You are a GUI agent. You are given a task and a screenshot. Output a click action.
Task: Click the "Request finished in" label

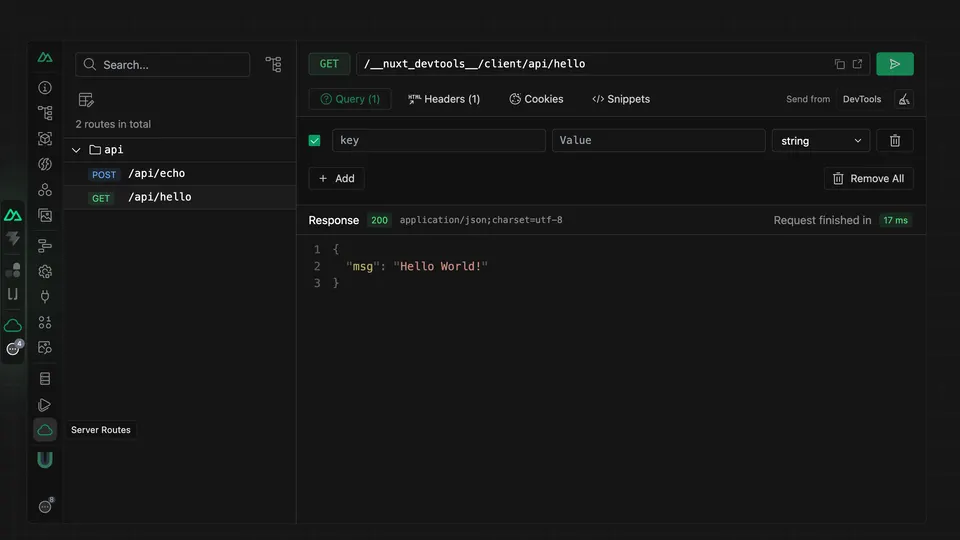822,220
